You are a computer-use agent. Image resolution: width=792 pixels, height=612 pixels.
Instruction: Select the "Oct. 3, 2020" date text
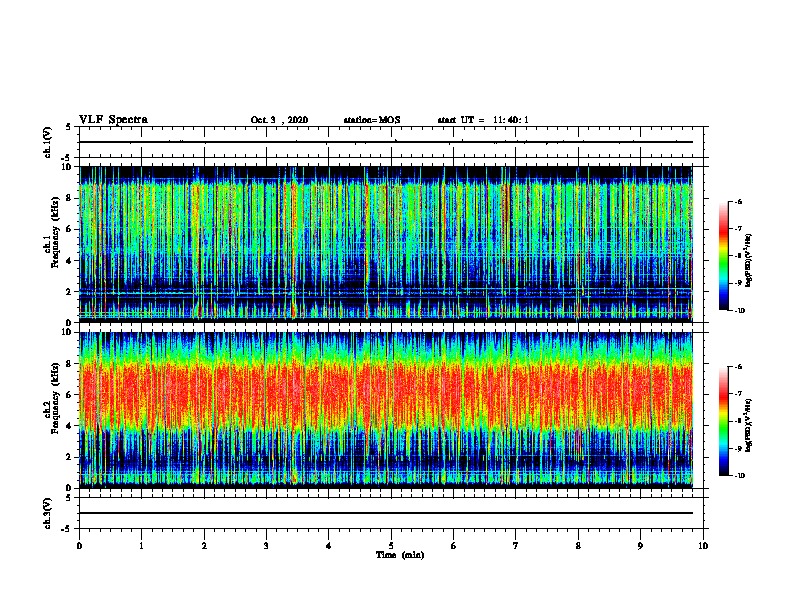[x=279, y=120]
